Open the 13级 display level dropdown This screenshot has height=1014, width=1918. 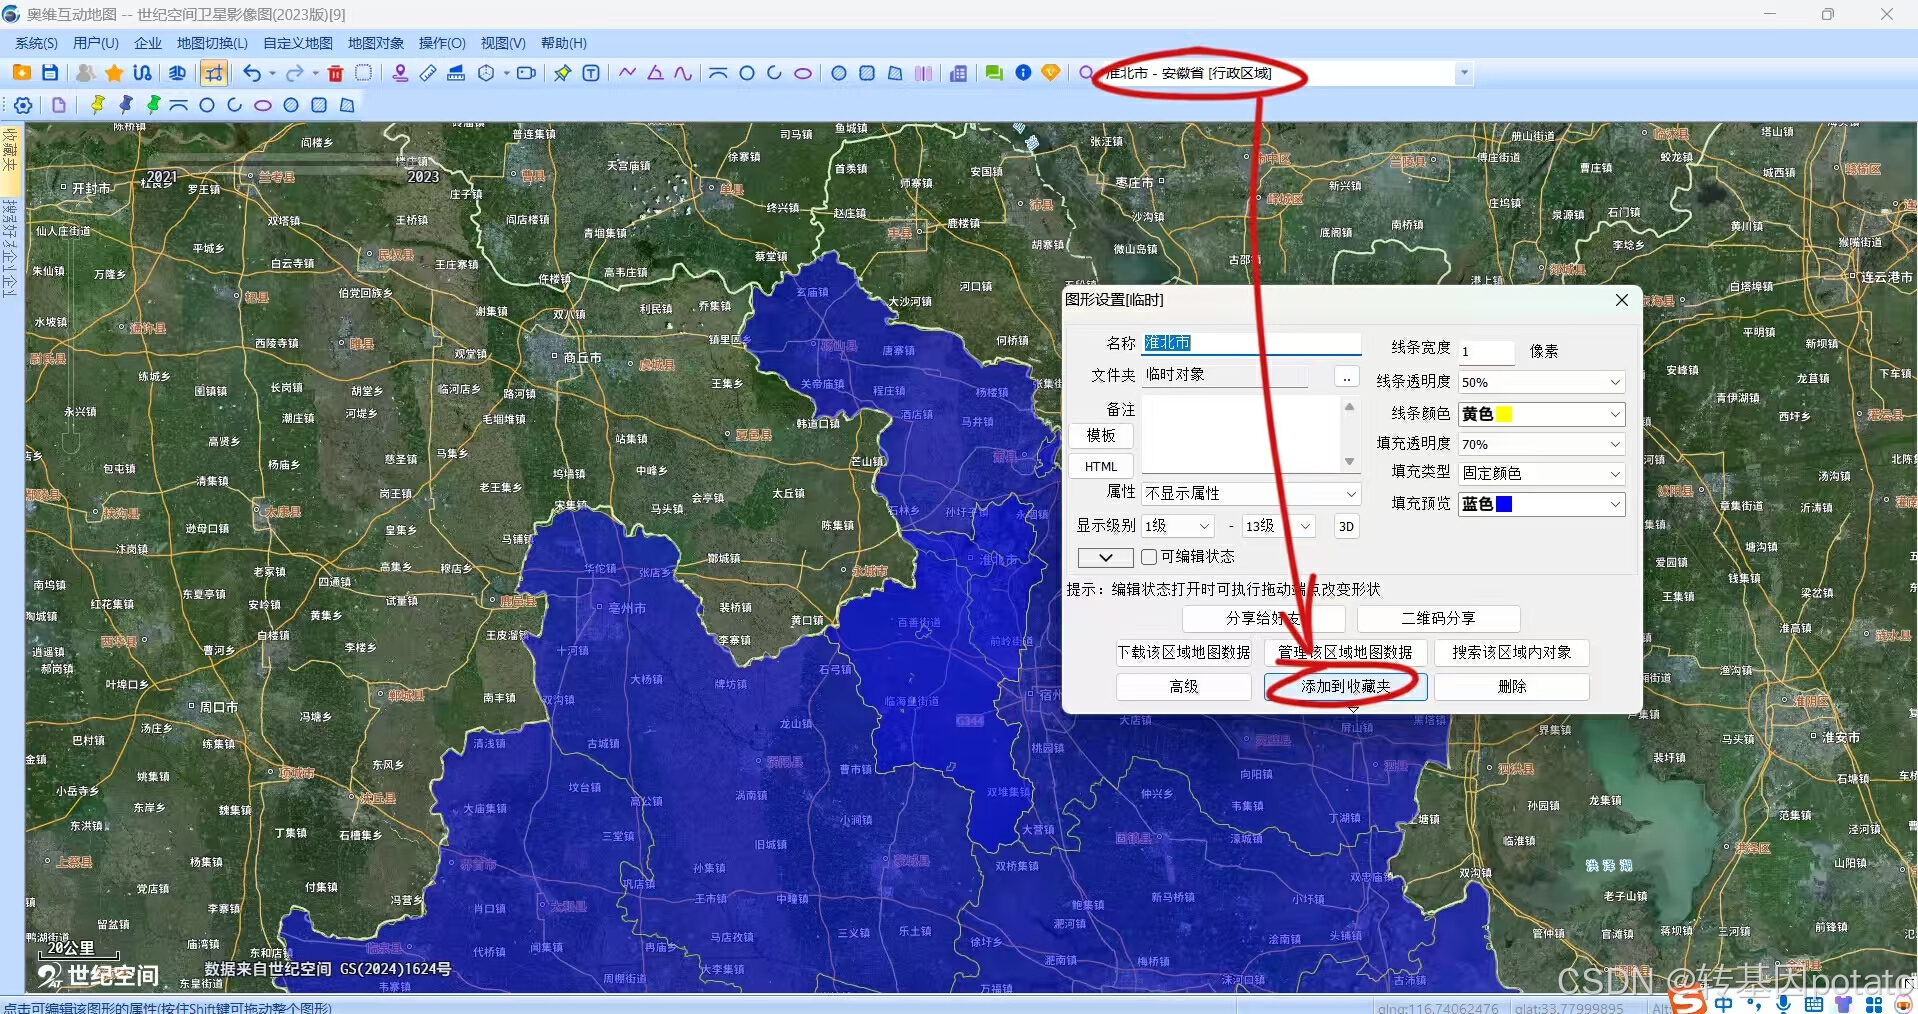(x=1278, y=526)
